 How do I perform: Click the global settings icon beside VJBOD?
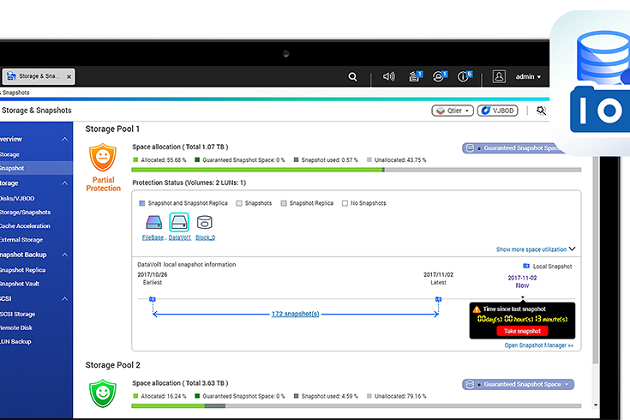pos(542,111)
